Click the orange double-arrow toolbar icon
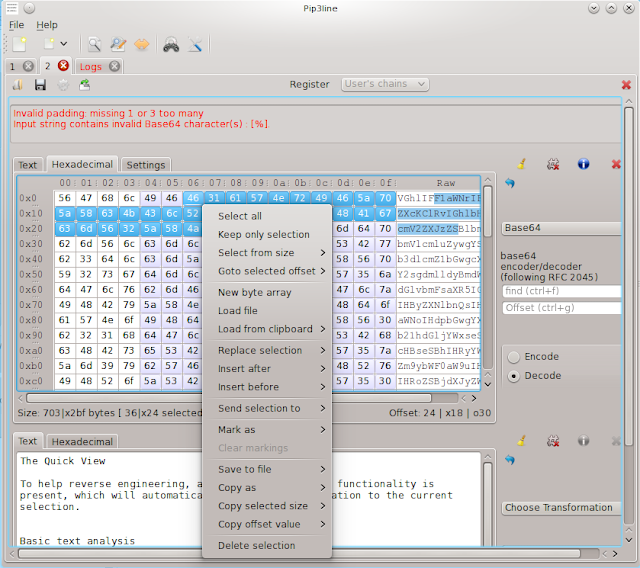 (x=142, y=44)
